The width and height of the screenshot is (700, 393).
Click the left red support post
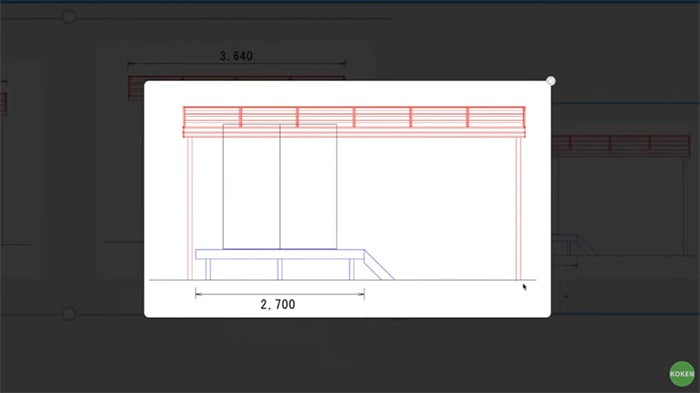[x=190, y=208]
